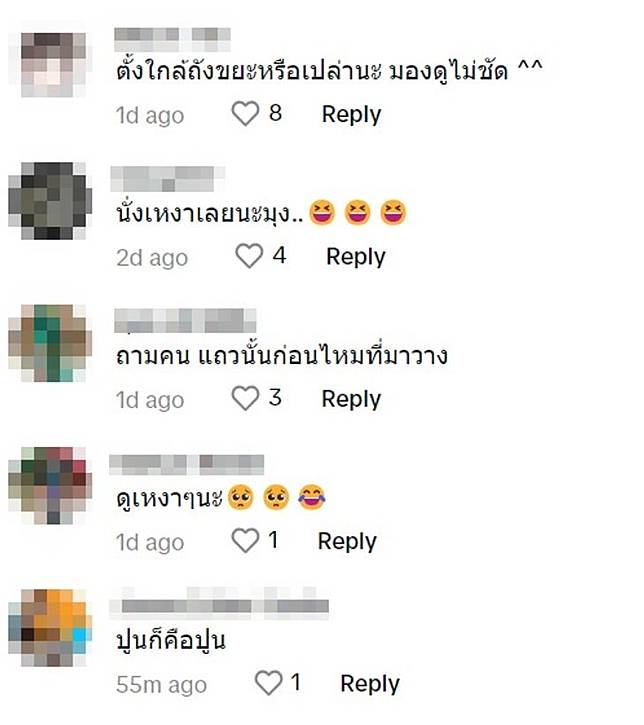Reply to the 2d ago comment
The width and height of the screenshot is (644, 725).
pyautogui.click(x=356, y=257)
